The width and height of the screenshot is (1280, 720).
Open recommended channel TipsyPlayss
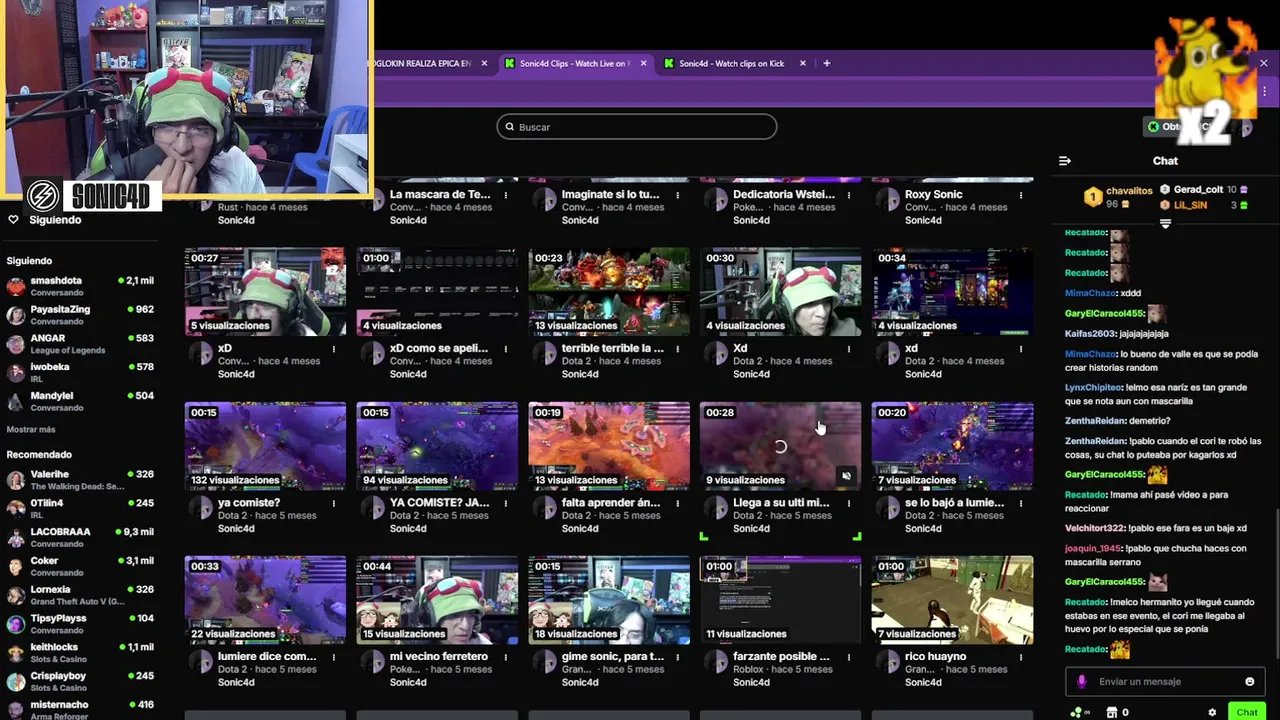[80, 624]
